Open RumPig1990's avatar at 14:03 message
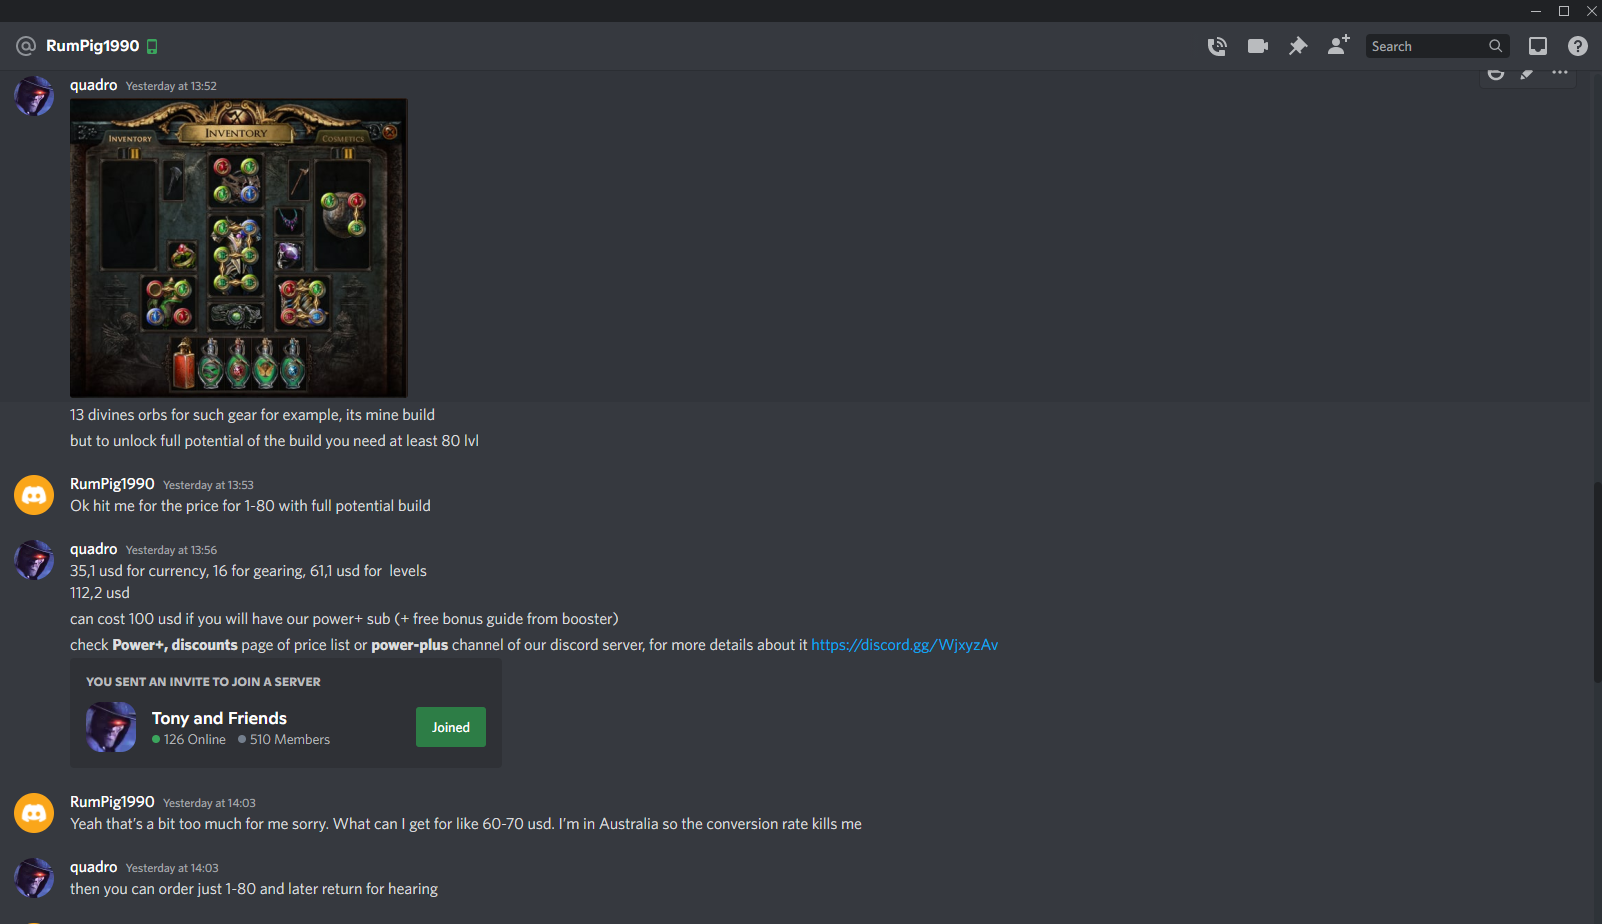This screenshot has width=1602, height=924. (34, 813)
